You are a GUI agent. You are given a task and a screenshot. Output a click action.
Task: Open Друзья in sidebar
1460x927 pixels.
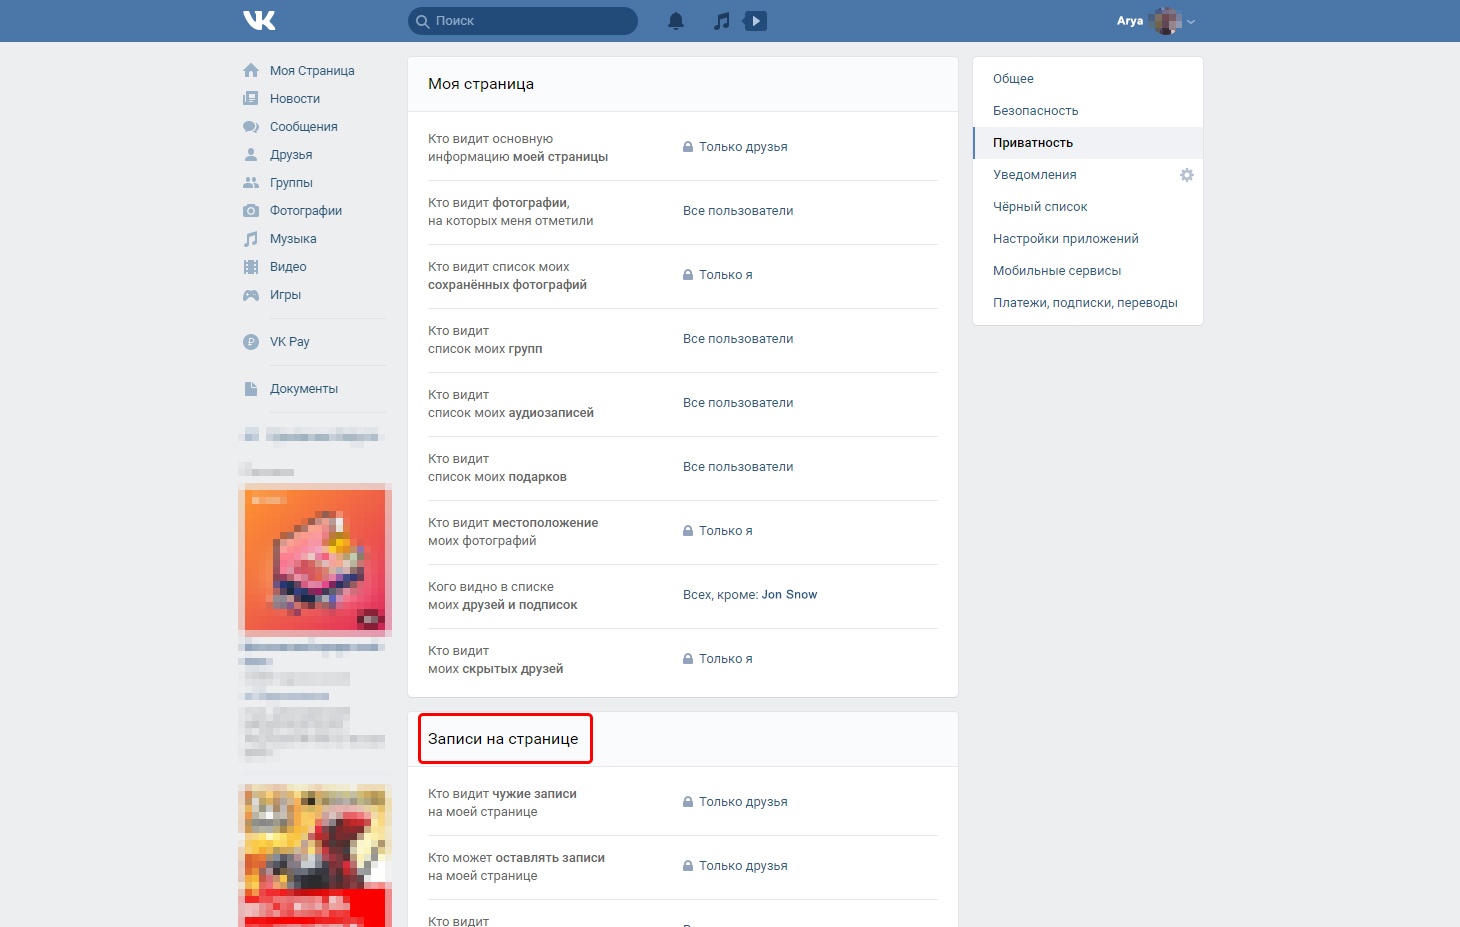[x=291, y=155]
